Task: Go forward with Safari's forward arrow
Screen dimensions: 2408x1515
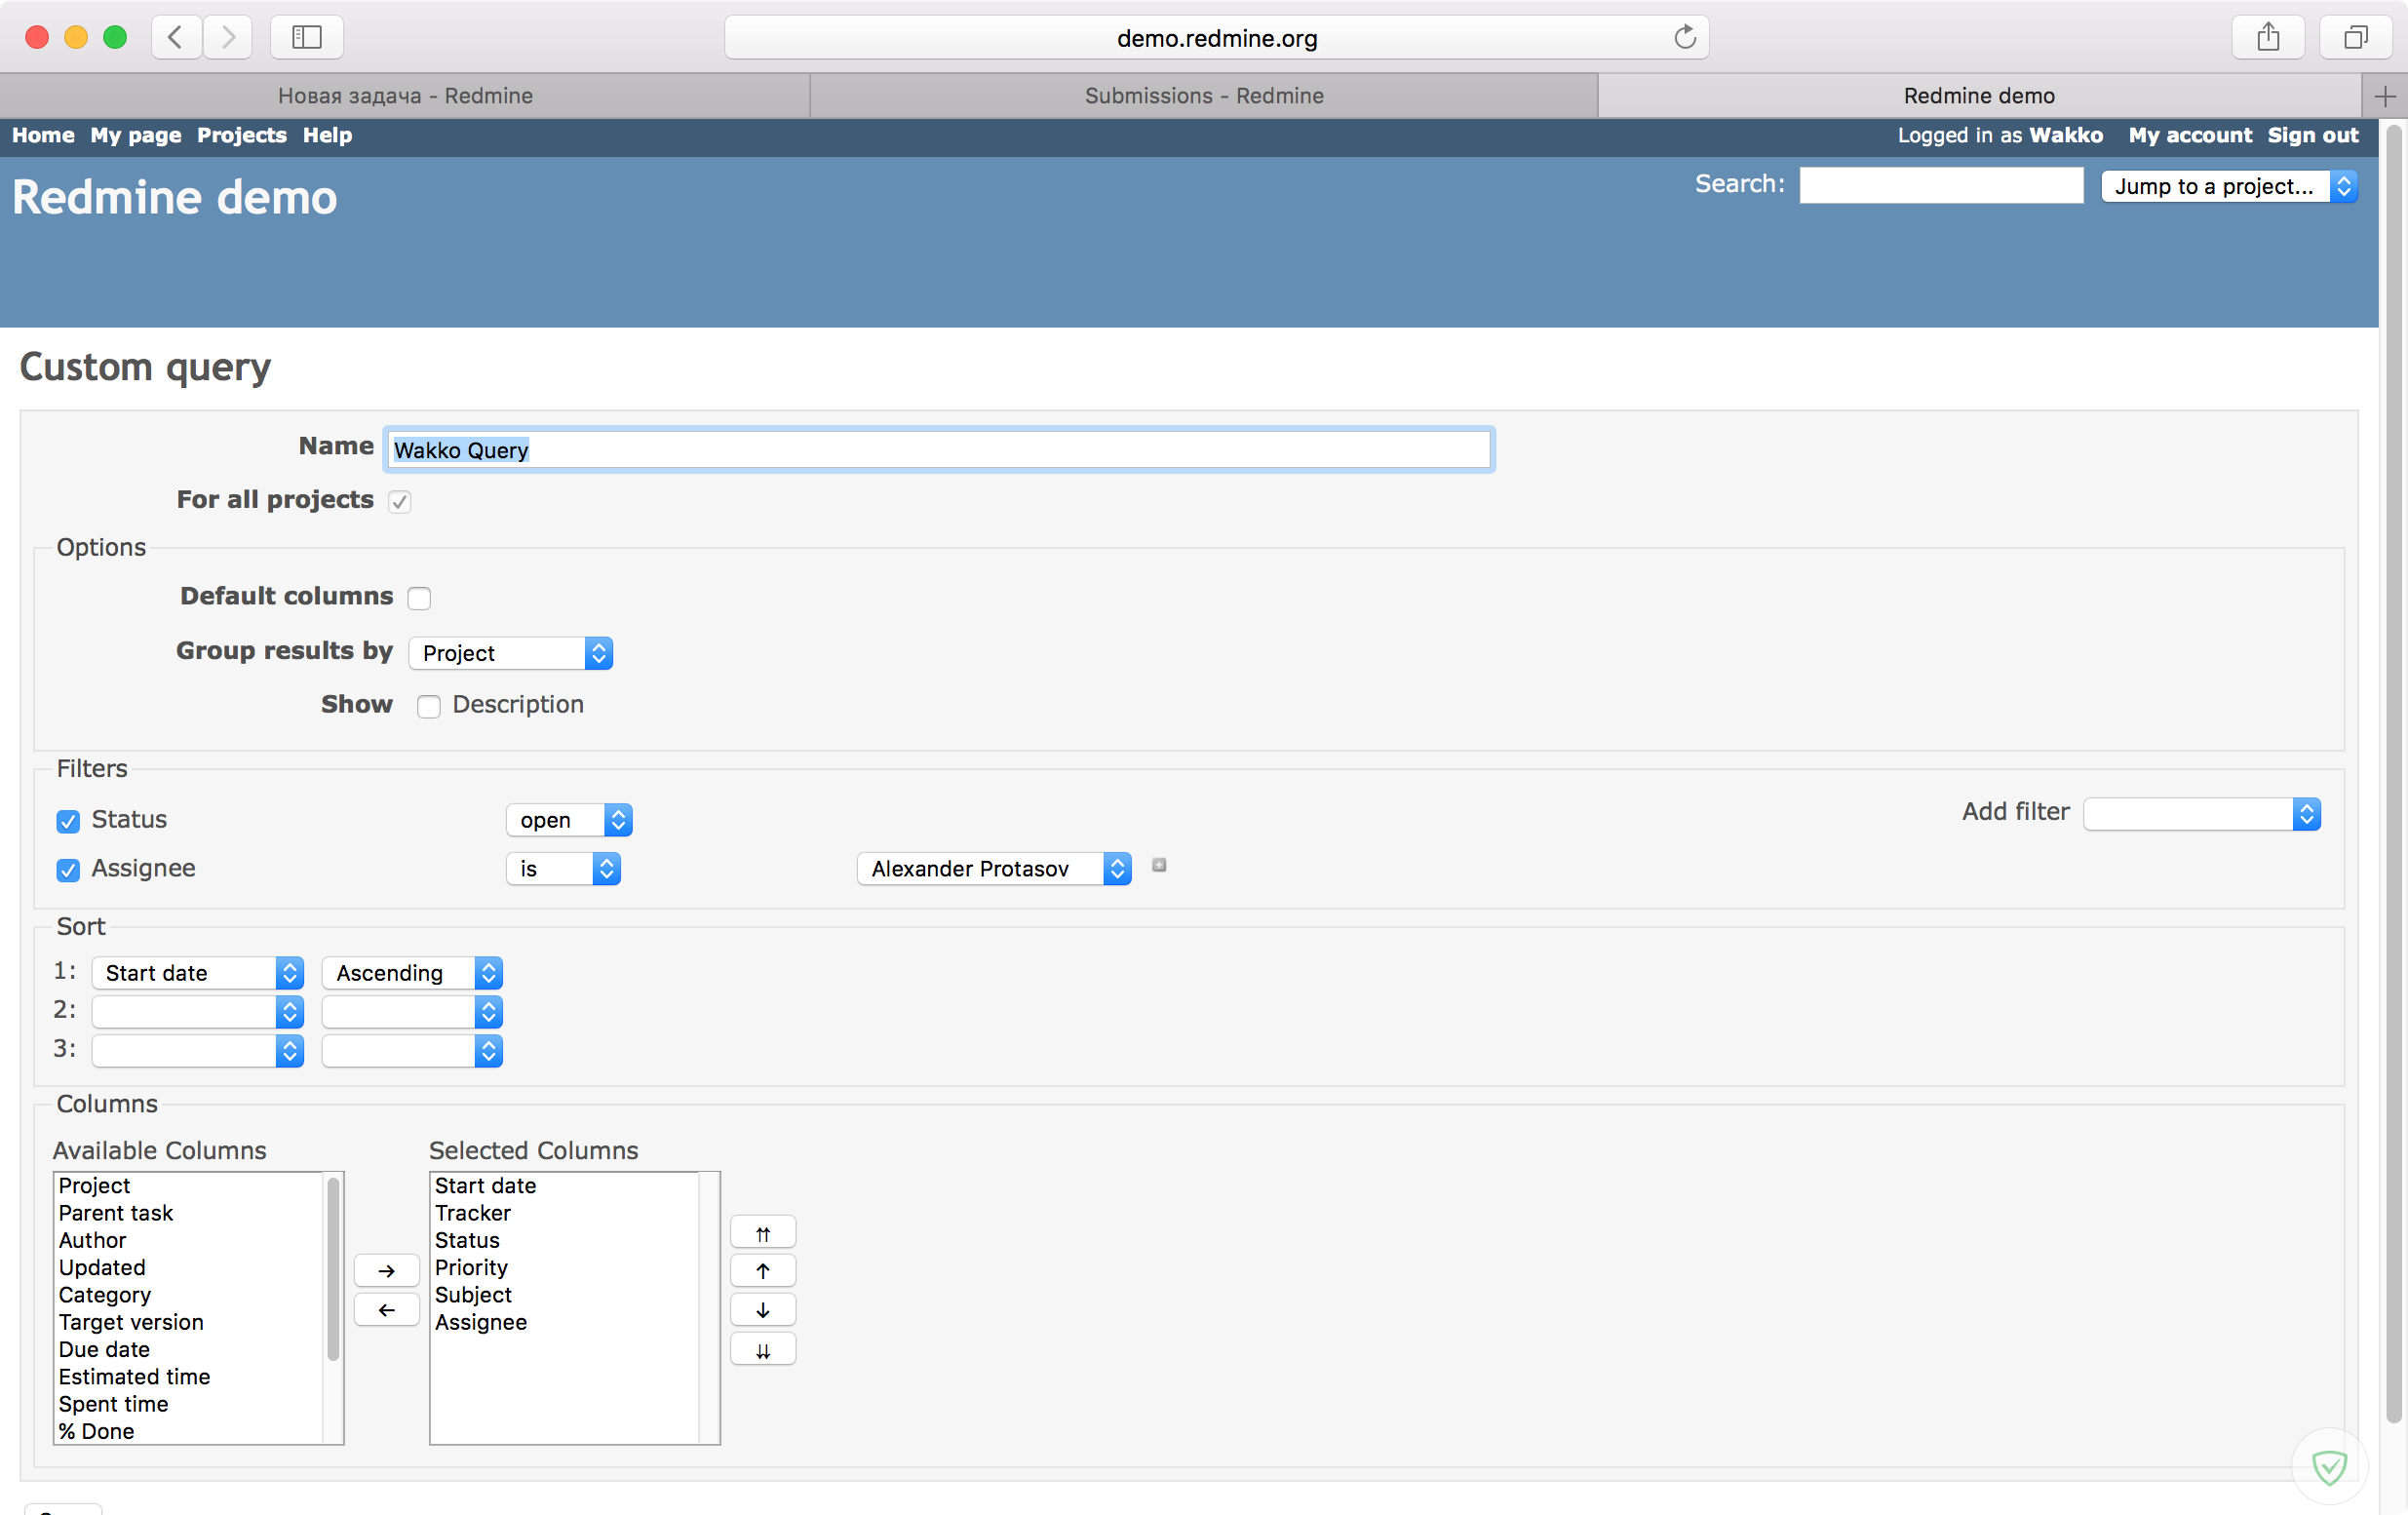Action: click(x=228, y=38)
